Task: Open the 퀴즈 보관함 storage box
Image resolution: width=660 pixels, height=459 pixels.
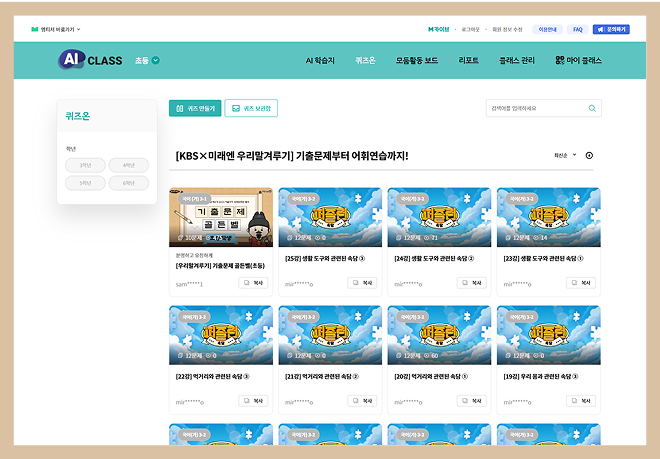Action: click(x=250, y=108)
